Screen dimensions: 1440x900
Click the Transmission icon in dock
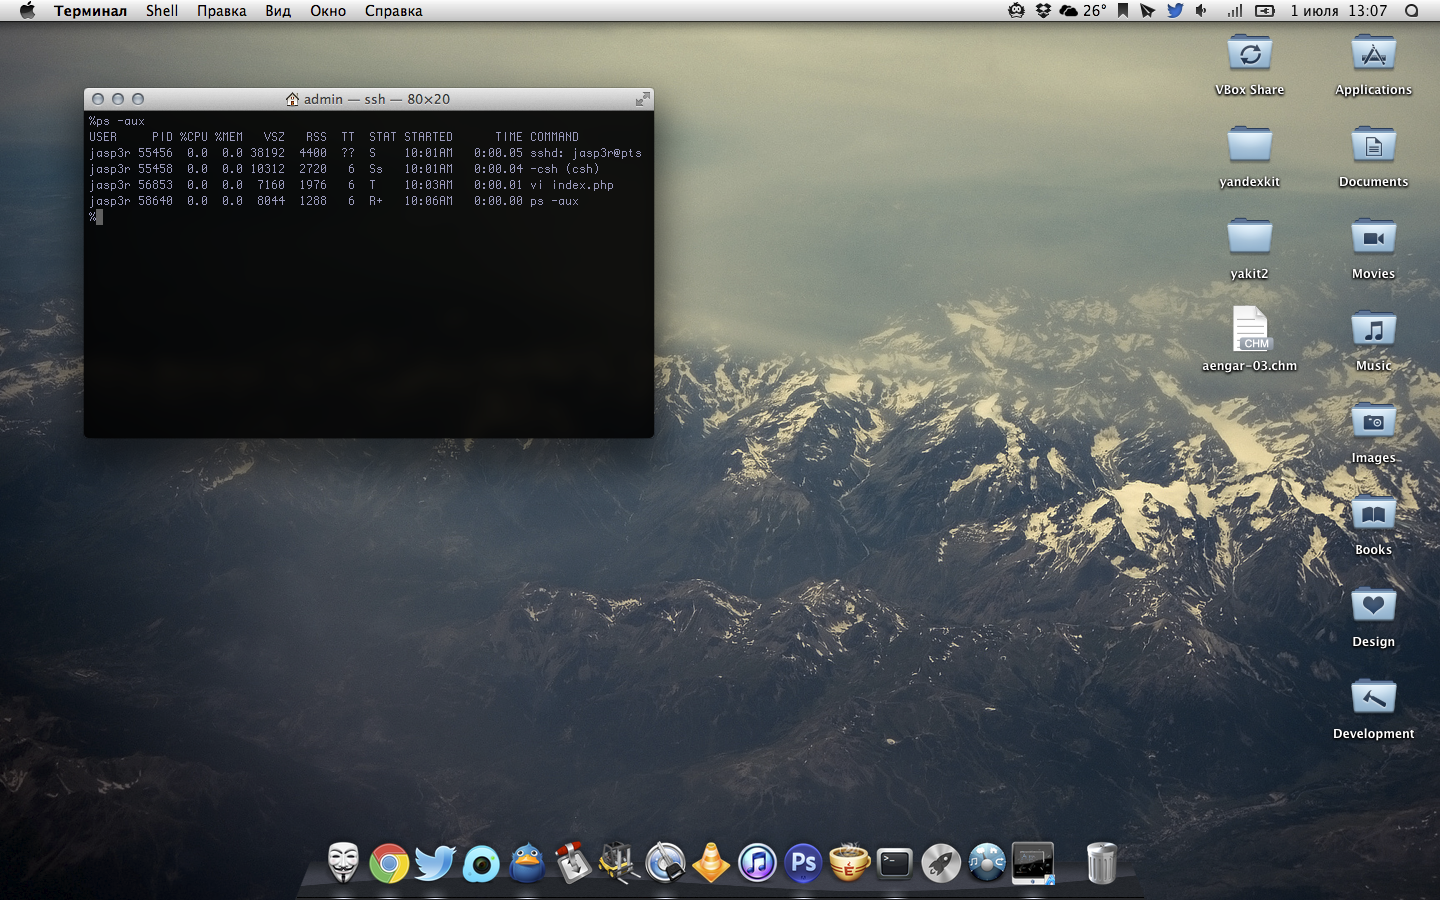coord(573,863)
